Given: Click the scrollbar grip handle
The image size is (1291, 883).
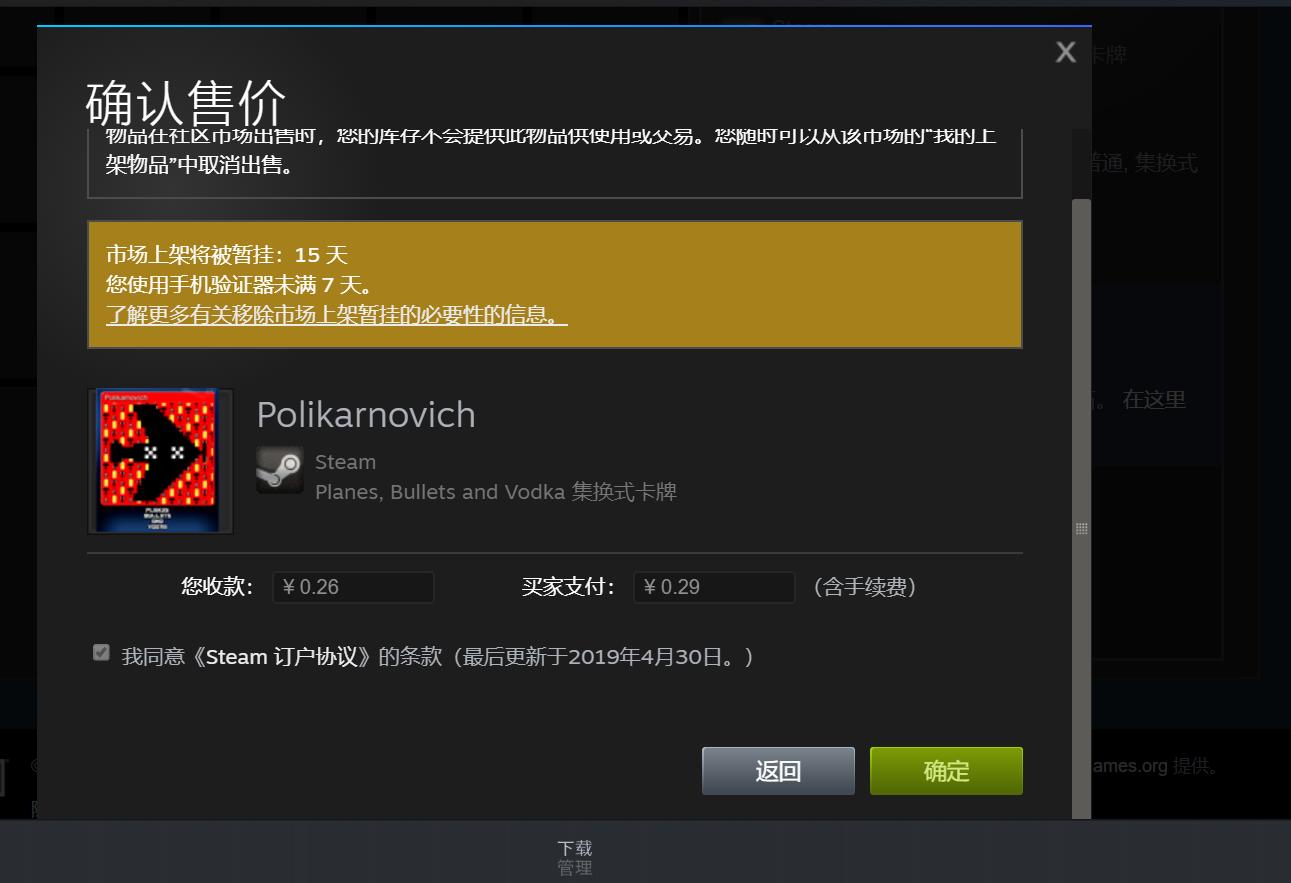Looking at the screenshot, I should point(1081,528).
